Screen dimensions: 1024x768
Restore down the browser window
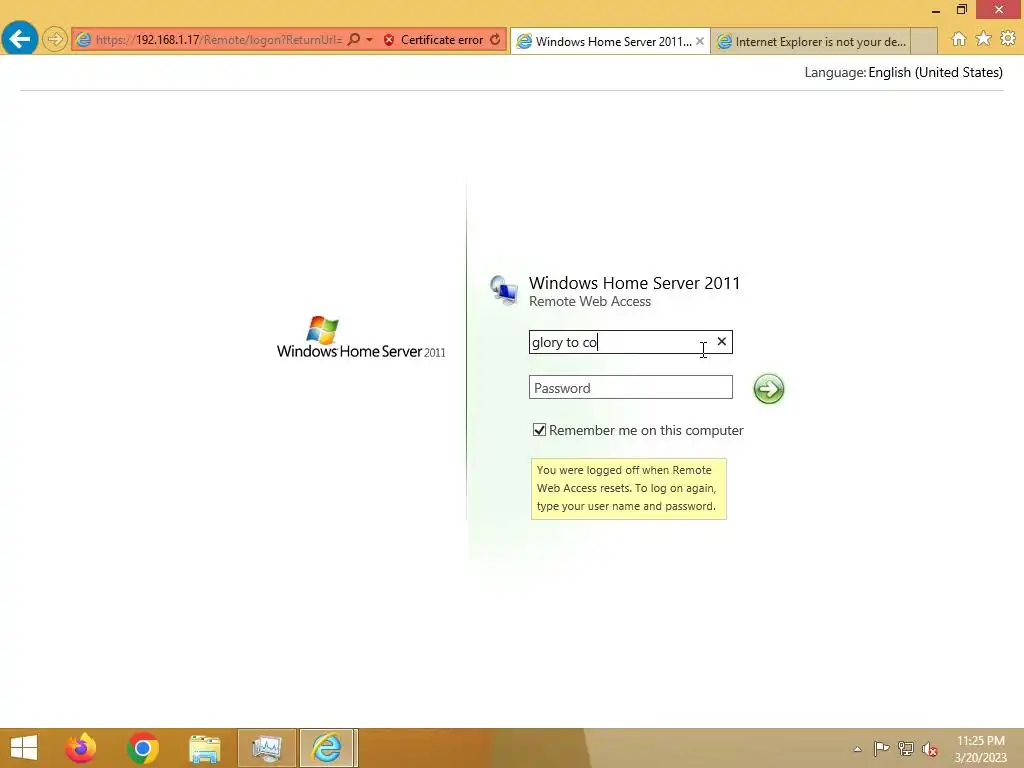coord(962,10)
